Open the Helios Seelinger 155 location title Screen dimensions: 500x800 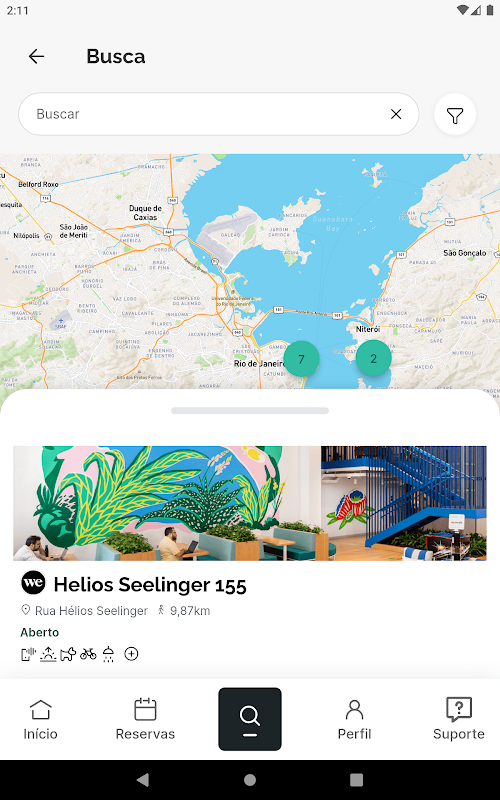pos(150,585)
